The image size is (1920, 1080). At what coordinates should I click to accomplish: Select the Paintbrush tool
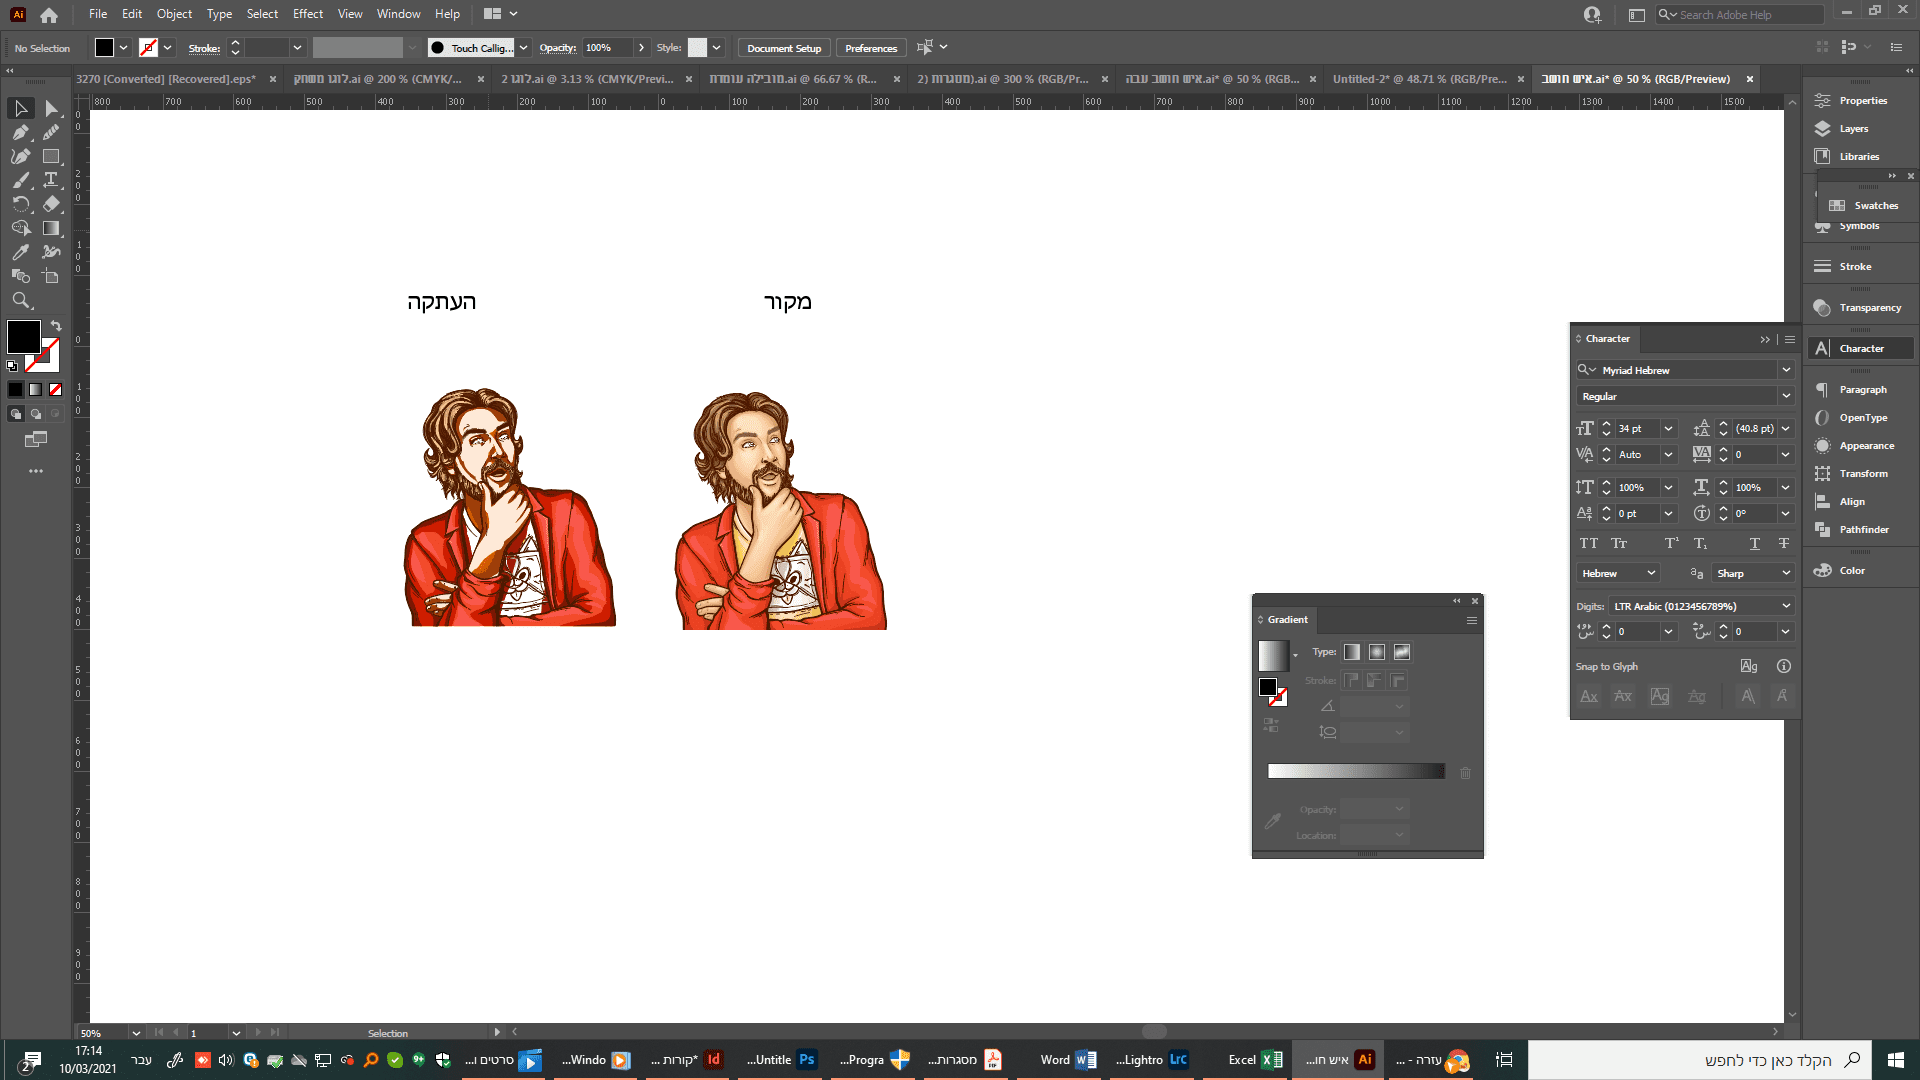coord(20,180)
